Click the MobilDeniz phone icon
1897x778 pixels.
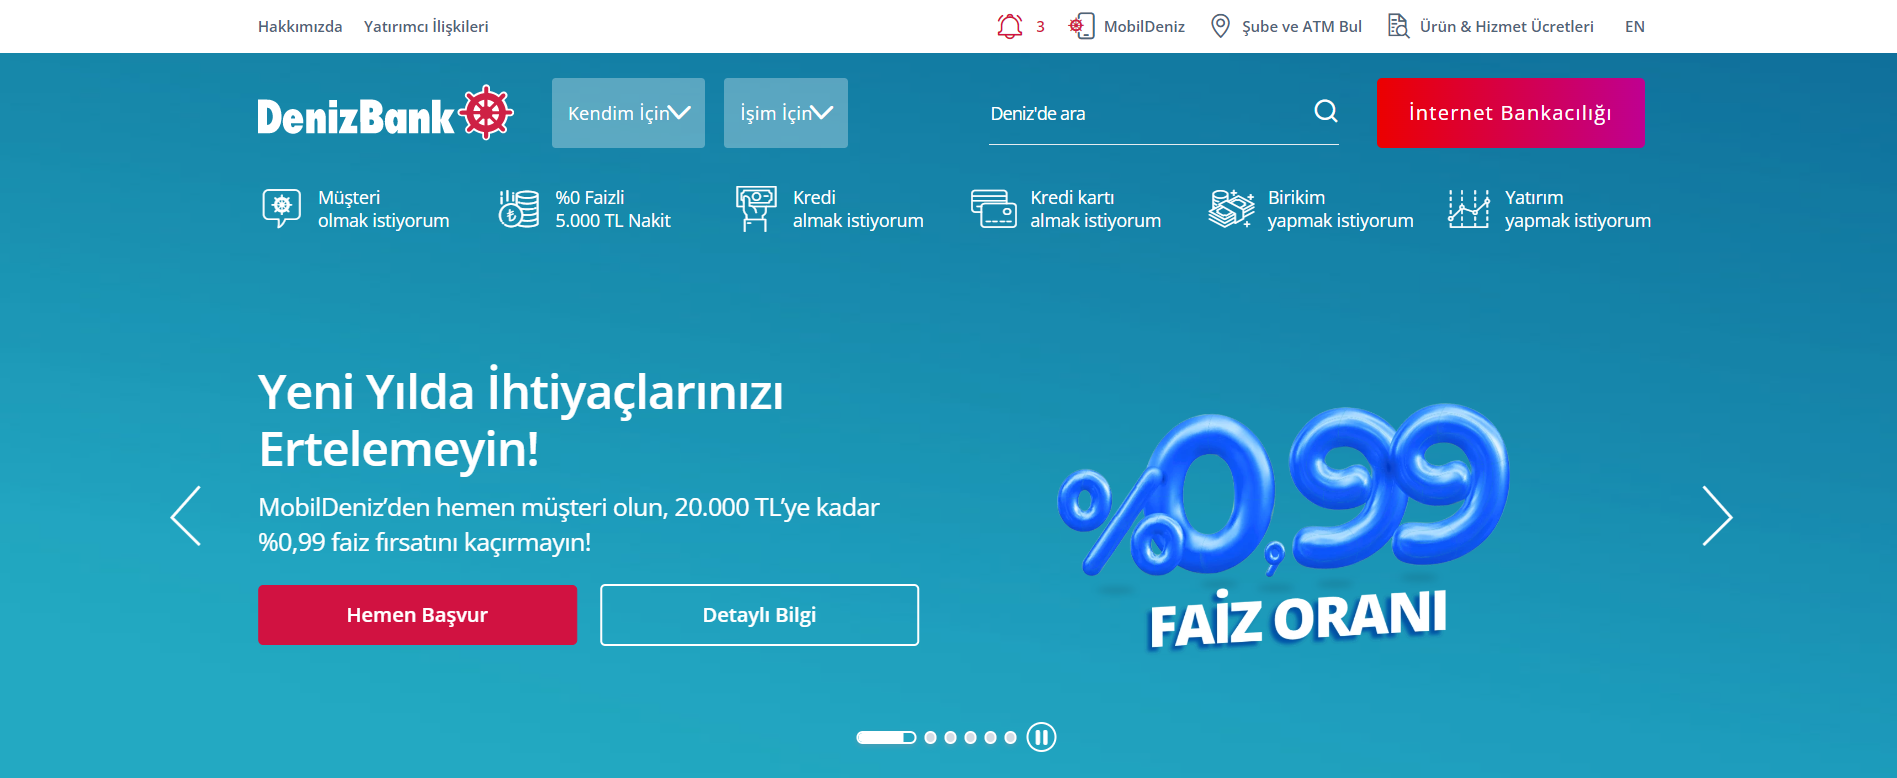[x=1081, y=26]
